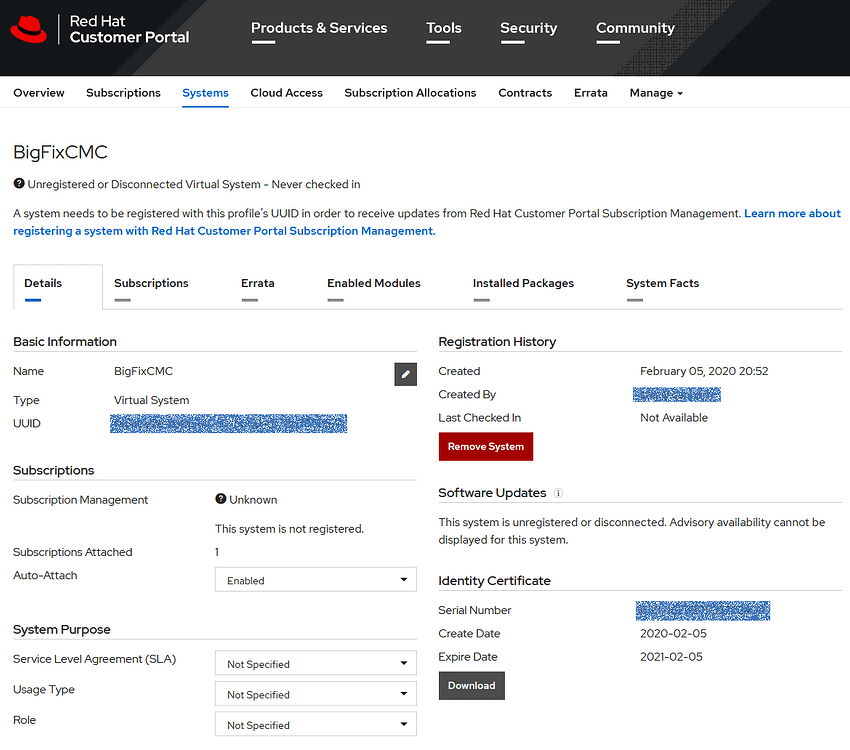Open the Installed Packages tab

click(x=523, y=283)
